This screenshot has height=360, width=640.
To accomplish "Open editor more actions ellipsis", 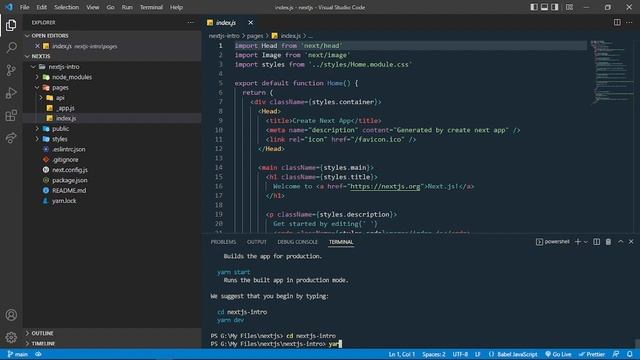I will click(629, 22).
